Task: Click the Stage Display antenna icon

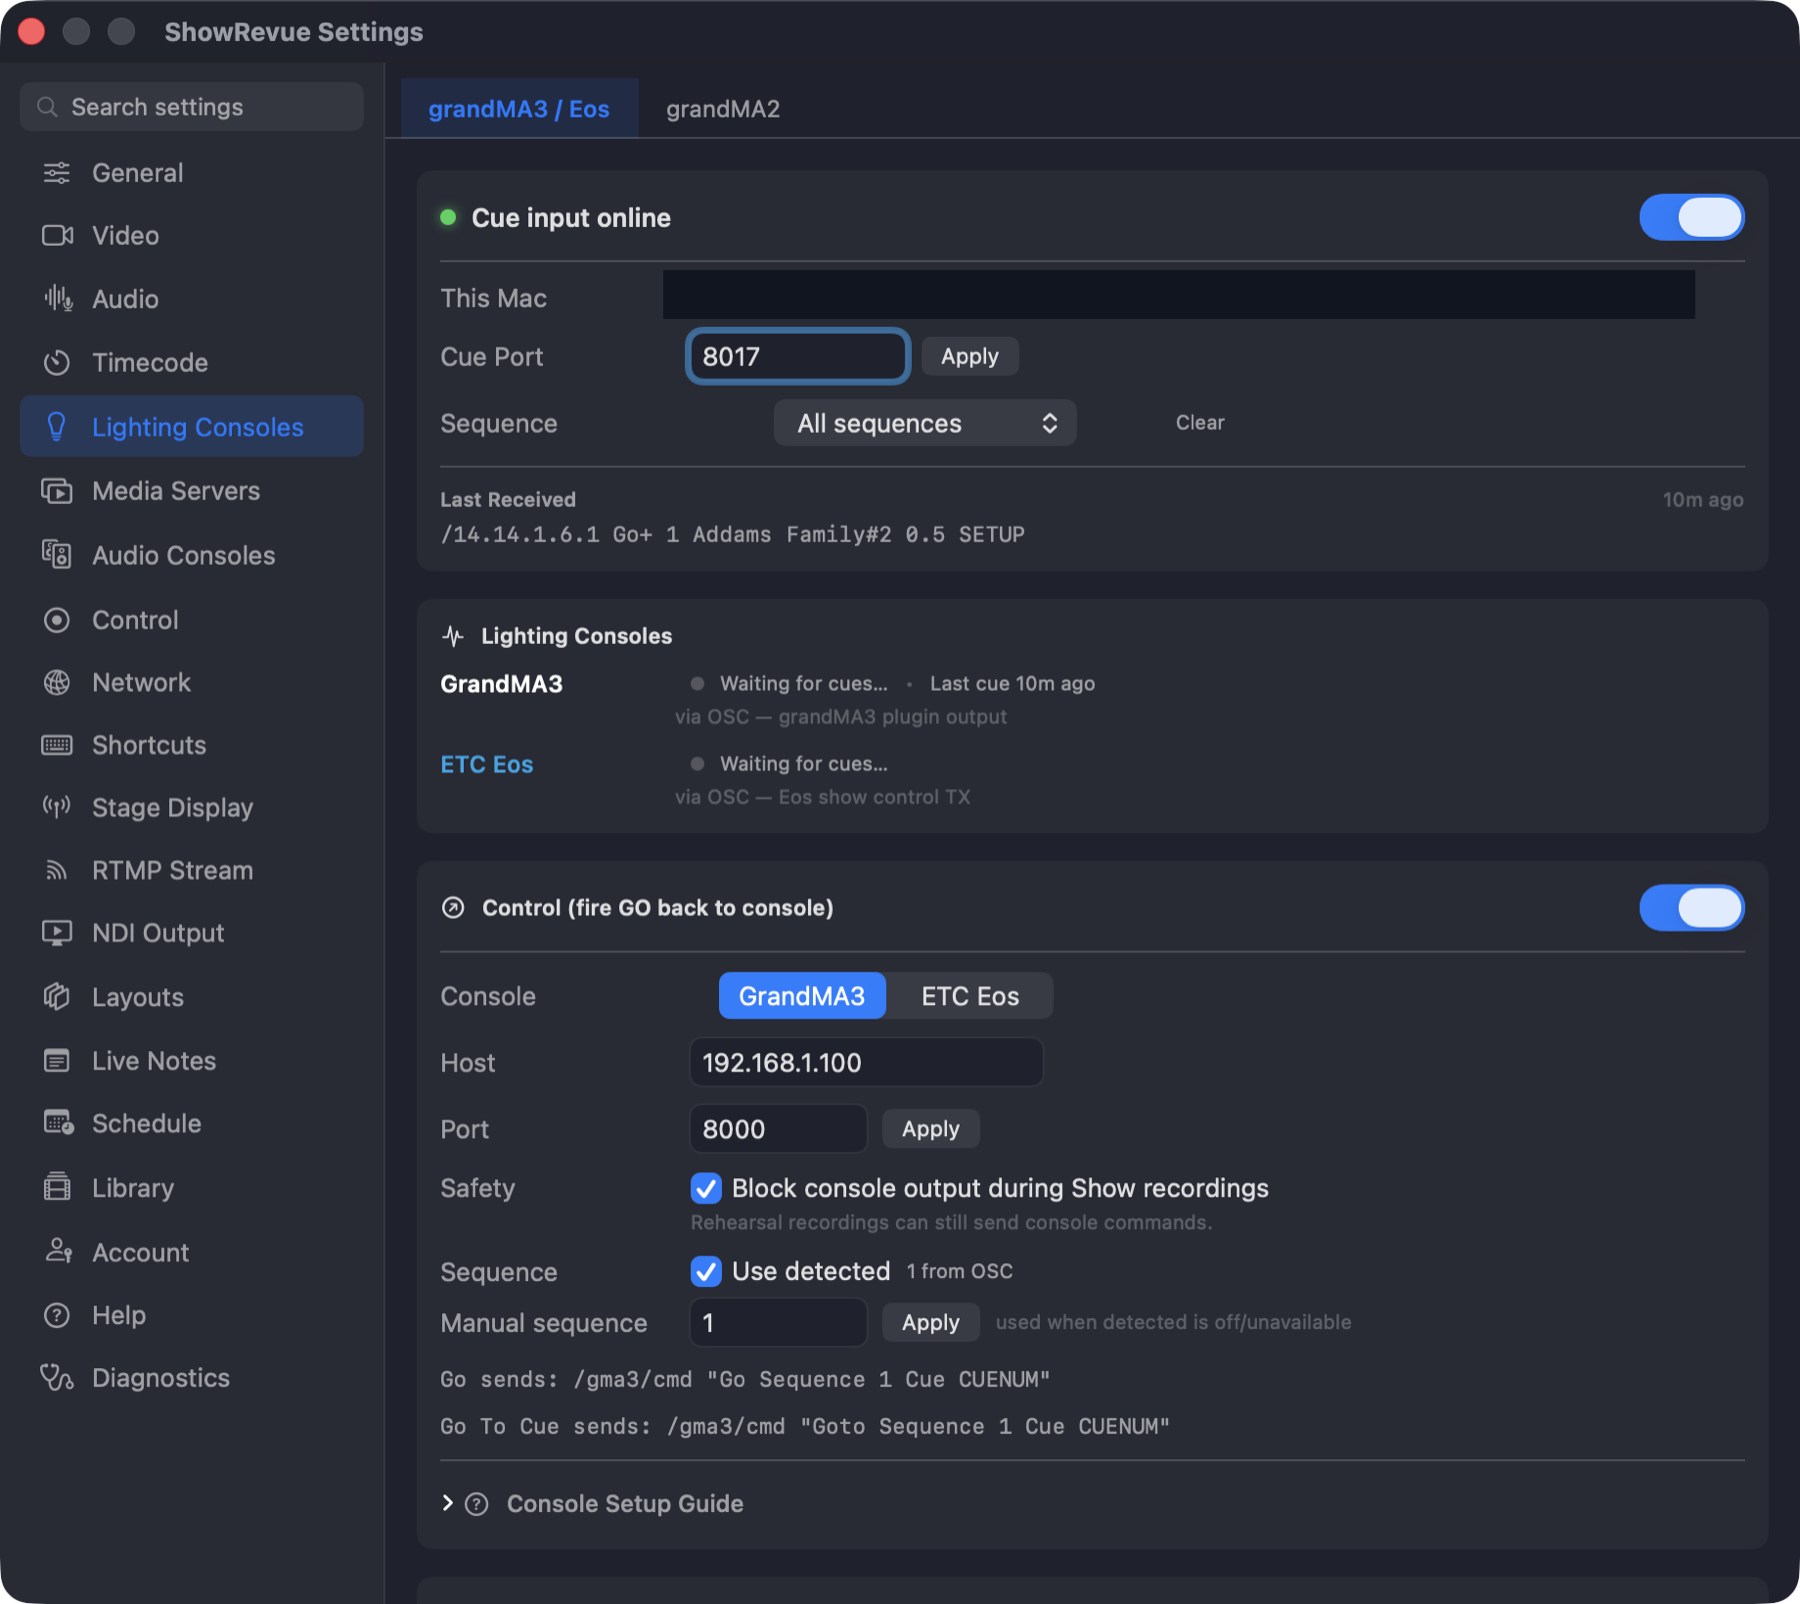Action: pyautogui.click(x=57, y=807)
